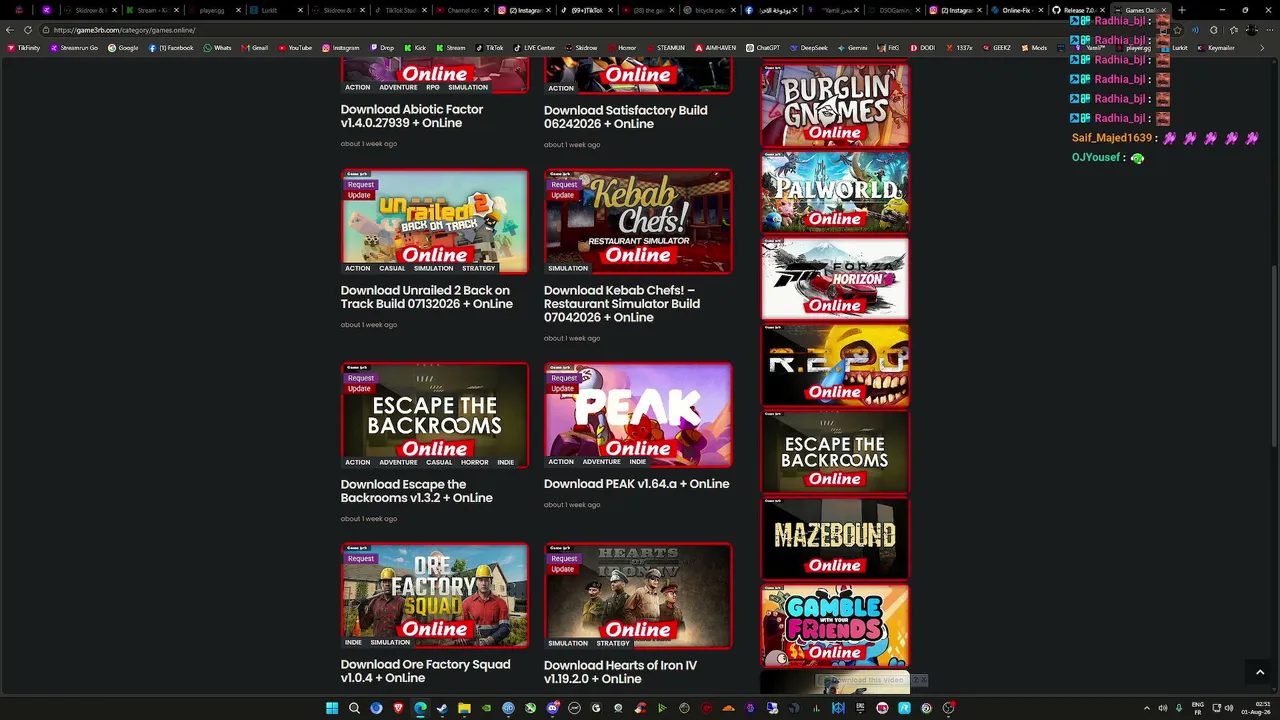The height and width of the screenshot is (720, 1280).
Task: Open the STEAMRUN bookmark
Action: [x=665, y=48]
